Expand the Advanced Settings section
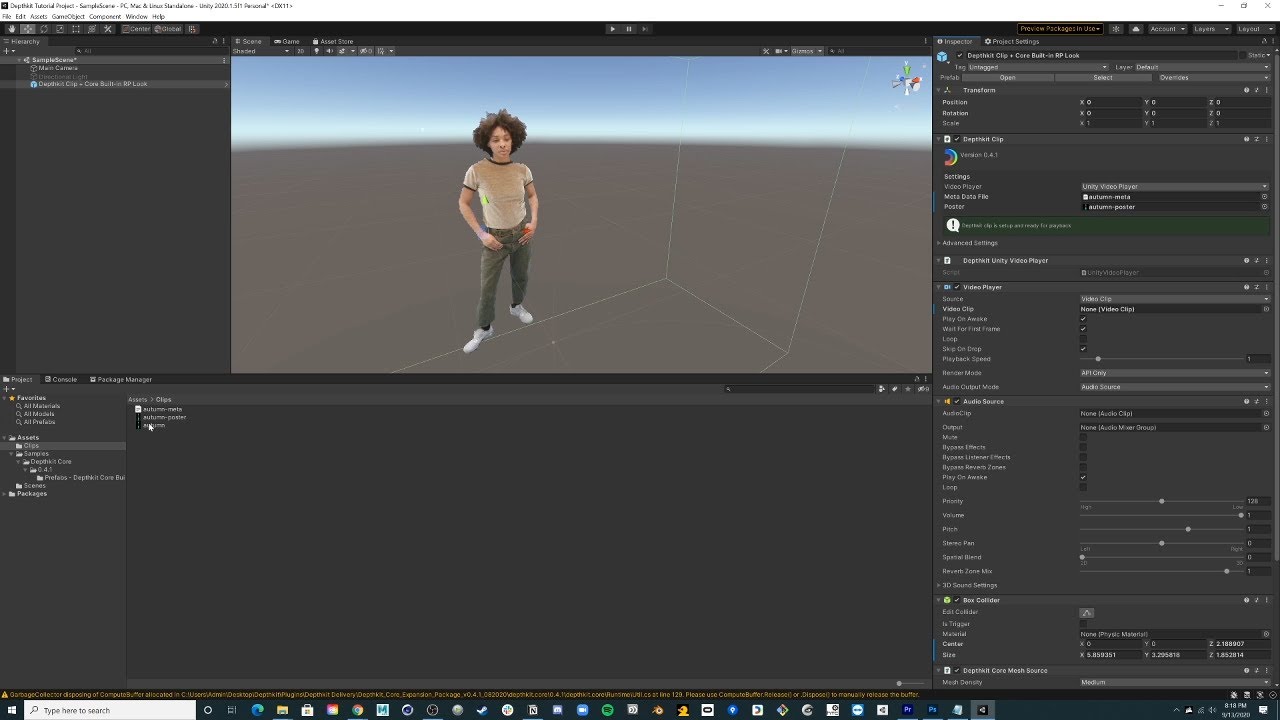 [x=969, y=243]
